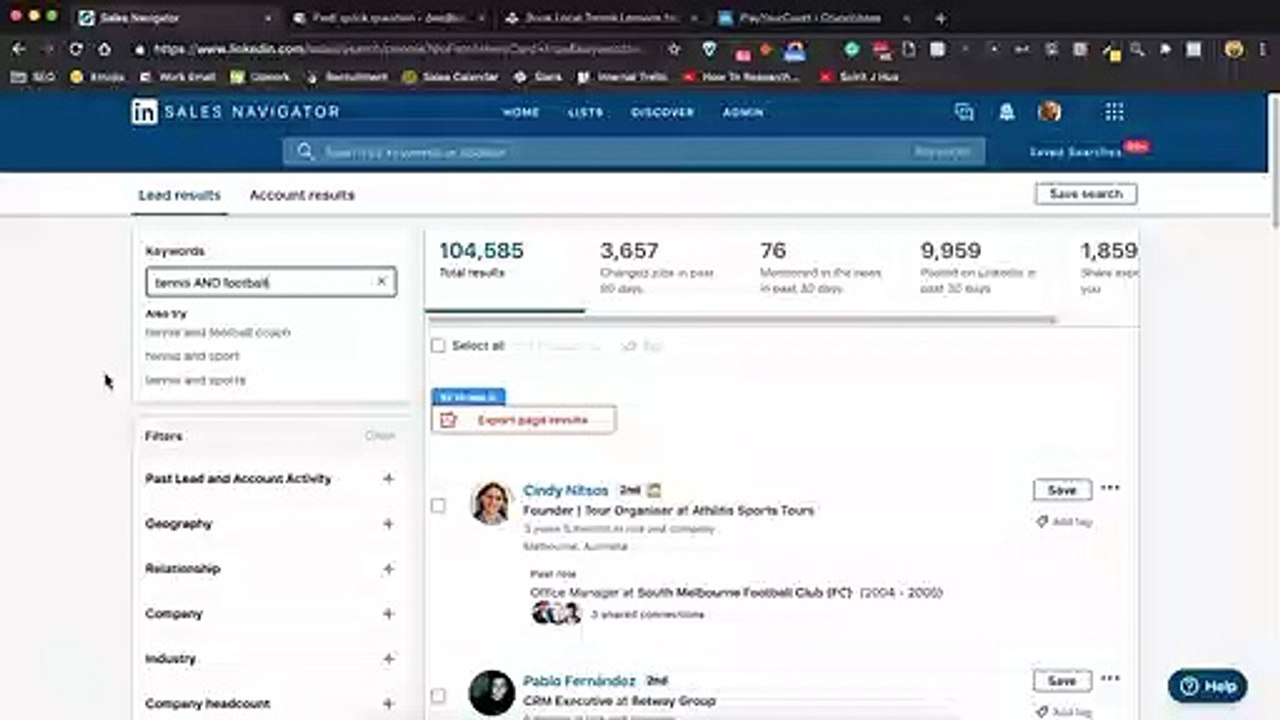Image resolution: width=1280 pixels, height=720 pixels.
Task: Save Cindy Nitsos as lead
Action: tap(1062, 490)
